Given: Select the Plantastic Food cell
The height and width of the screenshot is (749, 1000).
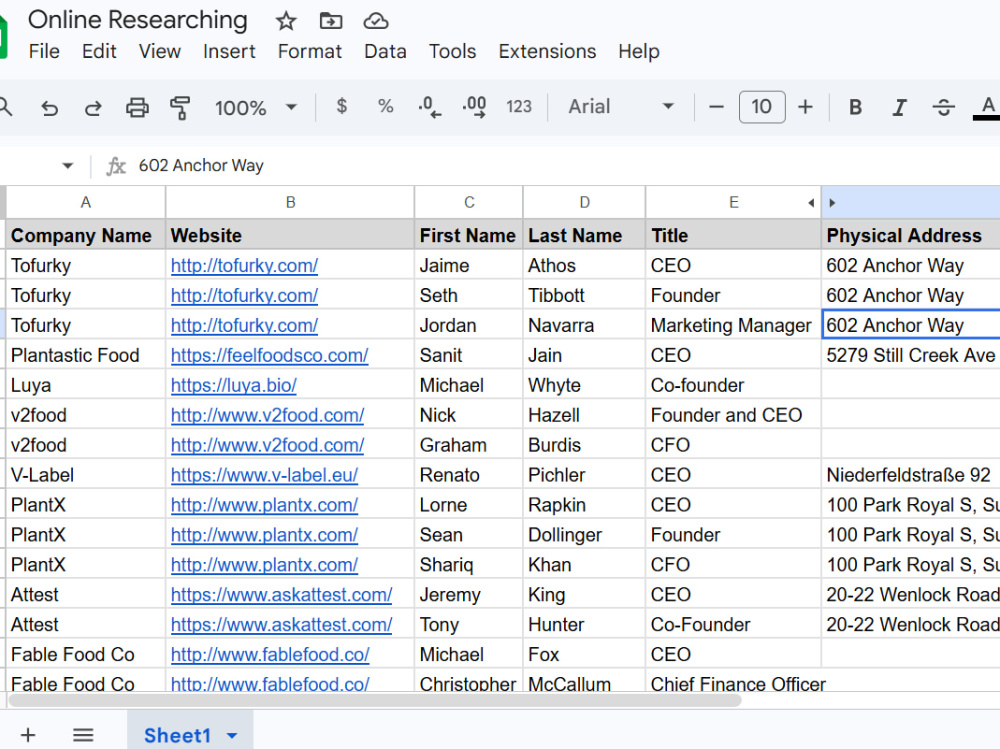Looking at the screenshot, I should coord(85,355).
